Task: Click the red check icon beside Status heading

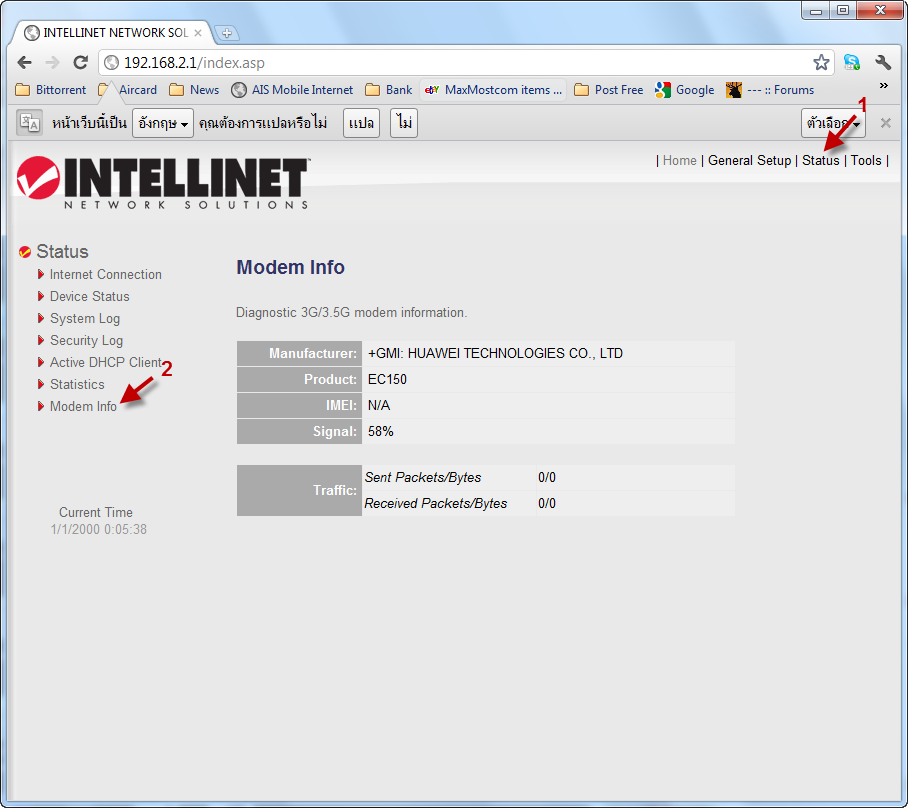Action: pos(24,252)
